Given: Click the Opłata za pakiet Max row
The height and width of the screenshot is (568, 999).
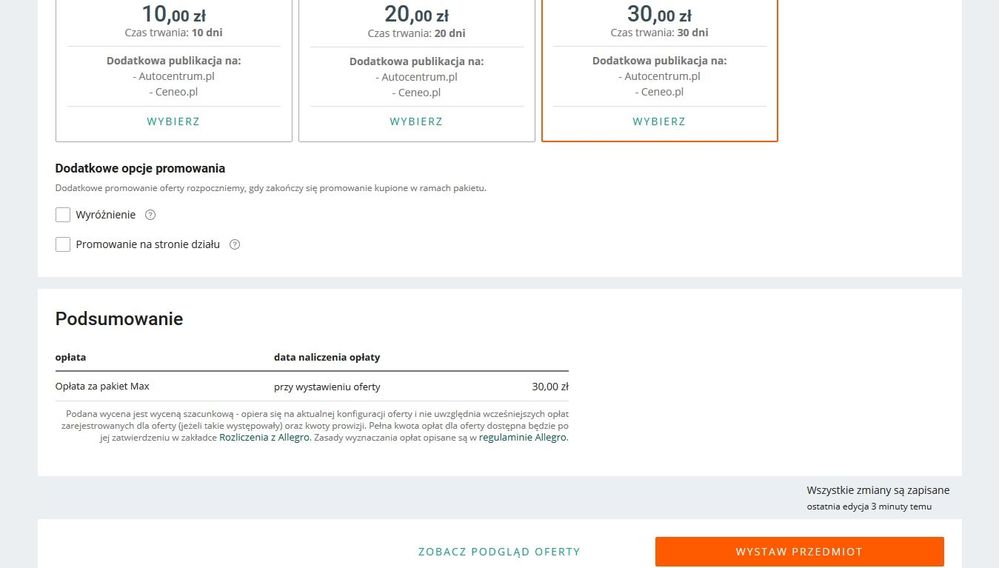Looking at the screenshot, I should pos(311,387).
